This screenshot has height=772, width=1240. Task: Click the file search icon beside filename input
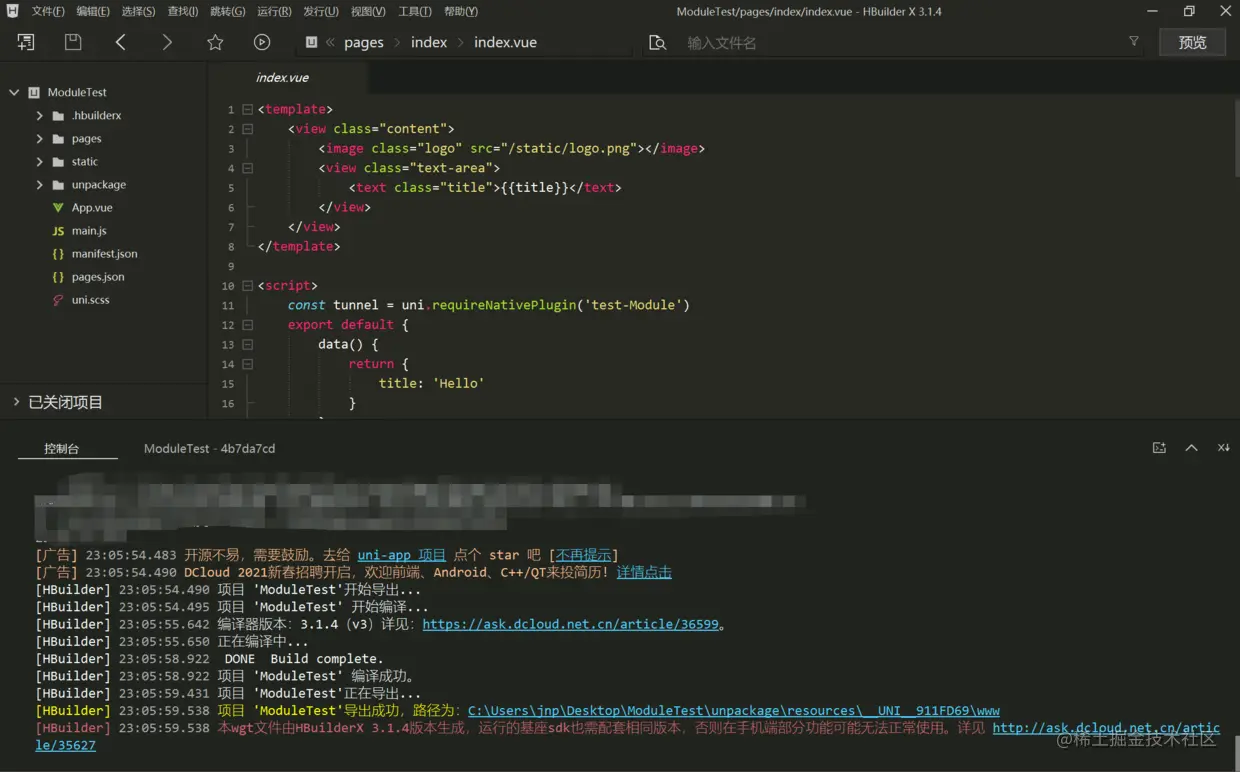657,43
